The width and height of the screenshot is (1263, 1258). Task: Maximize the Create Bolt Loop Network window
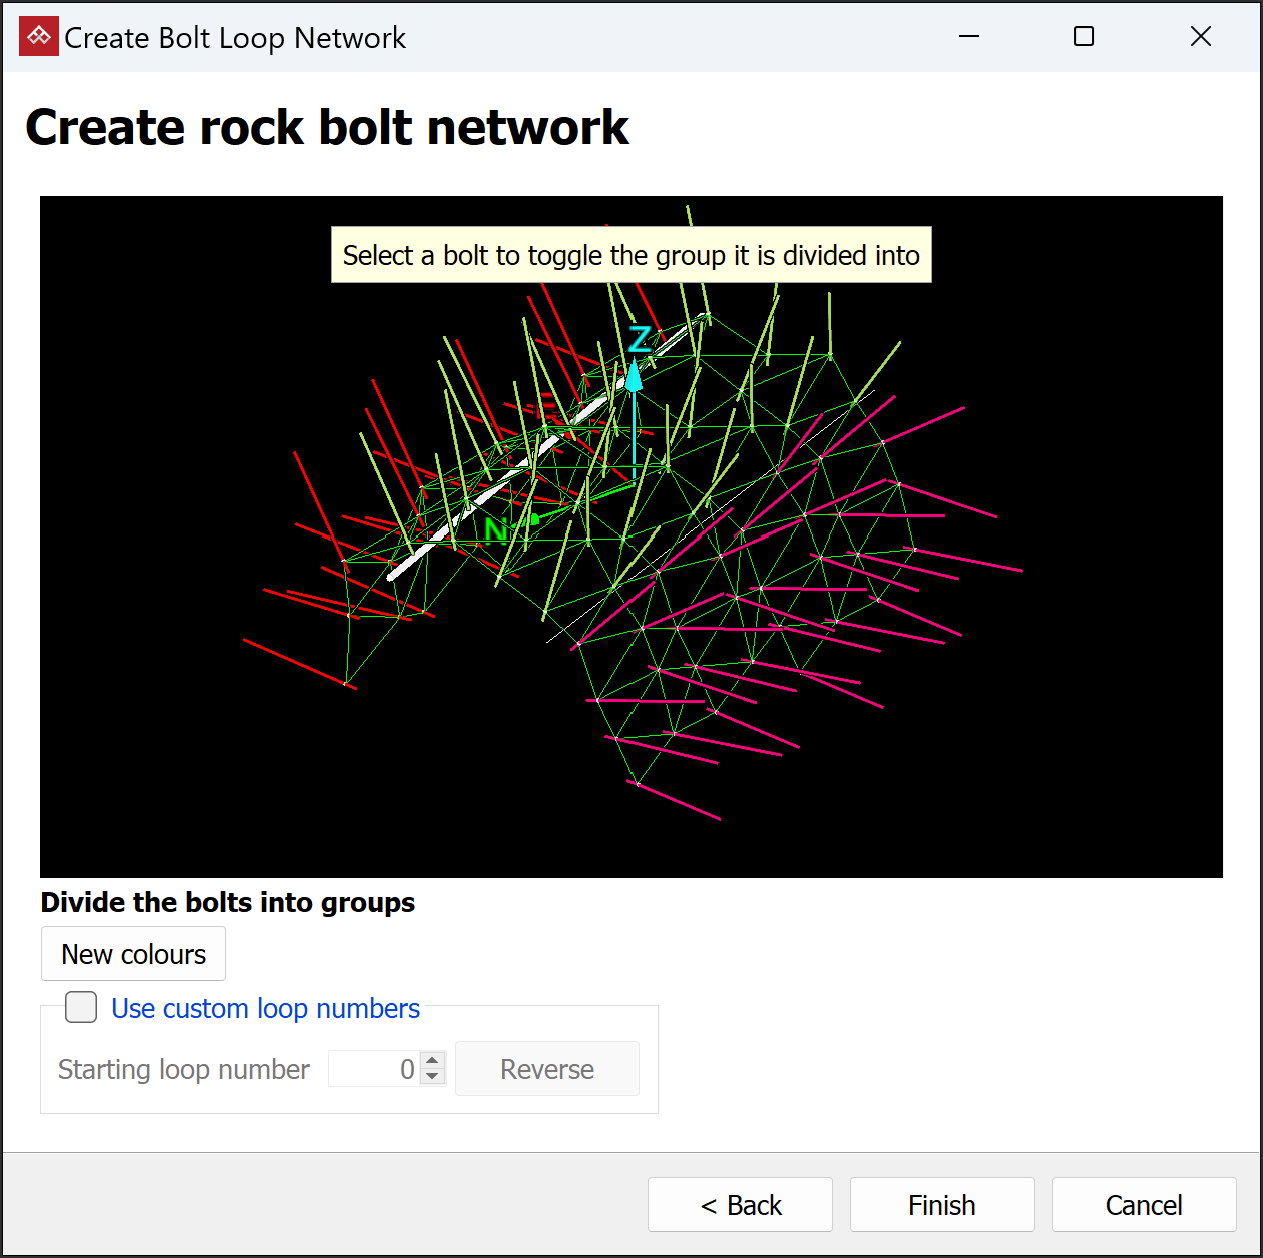pyautogui.click(x=1084, y=37)
